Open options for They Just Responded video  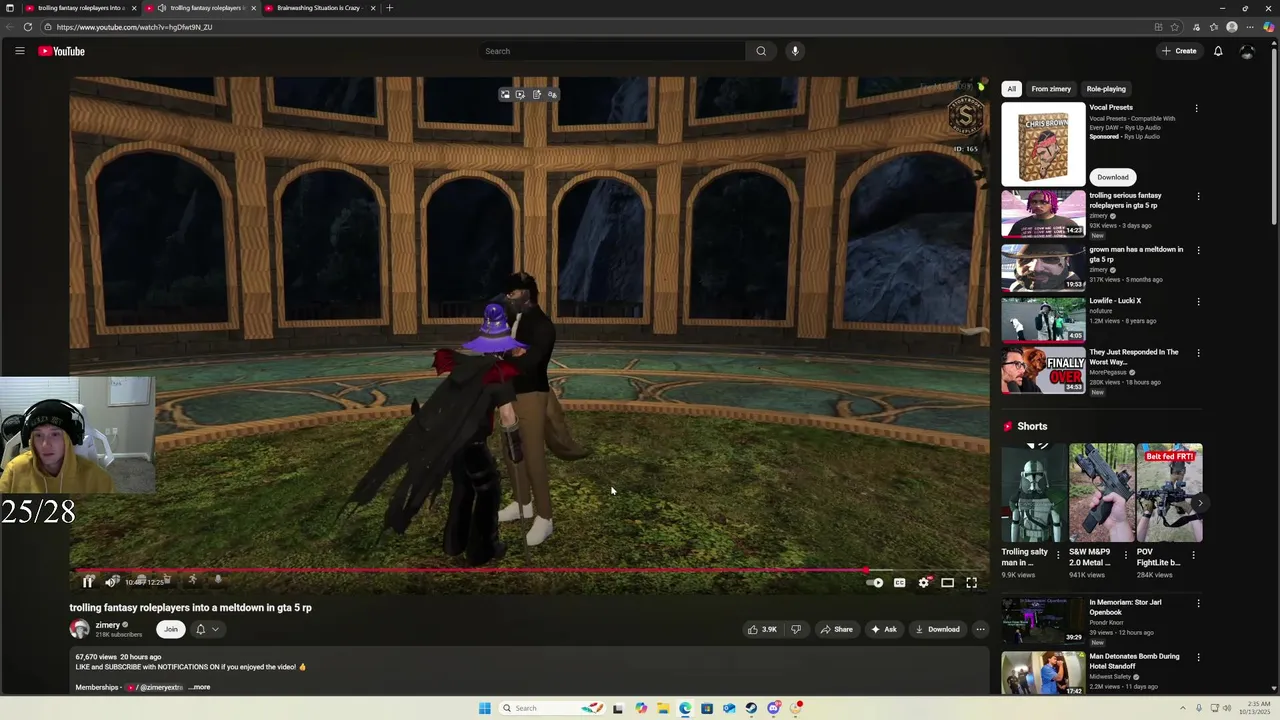tap(1198, 353)
